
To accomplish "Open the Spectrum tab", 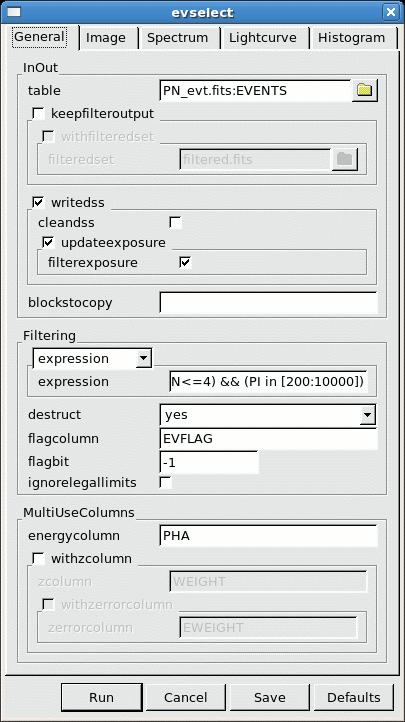I will pos(179,38).
